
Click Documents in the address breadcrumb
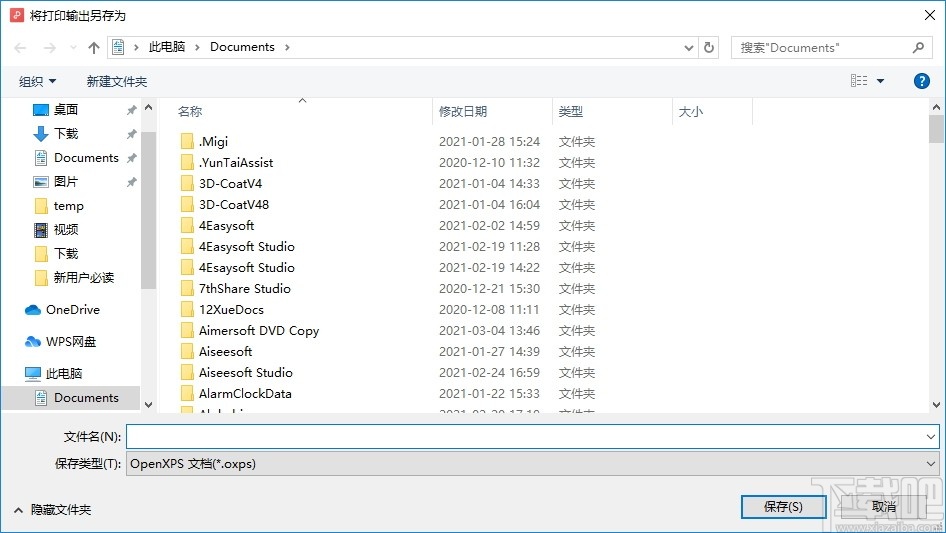point(242,47)
